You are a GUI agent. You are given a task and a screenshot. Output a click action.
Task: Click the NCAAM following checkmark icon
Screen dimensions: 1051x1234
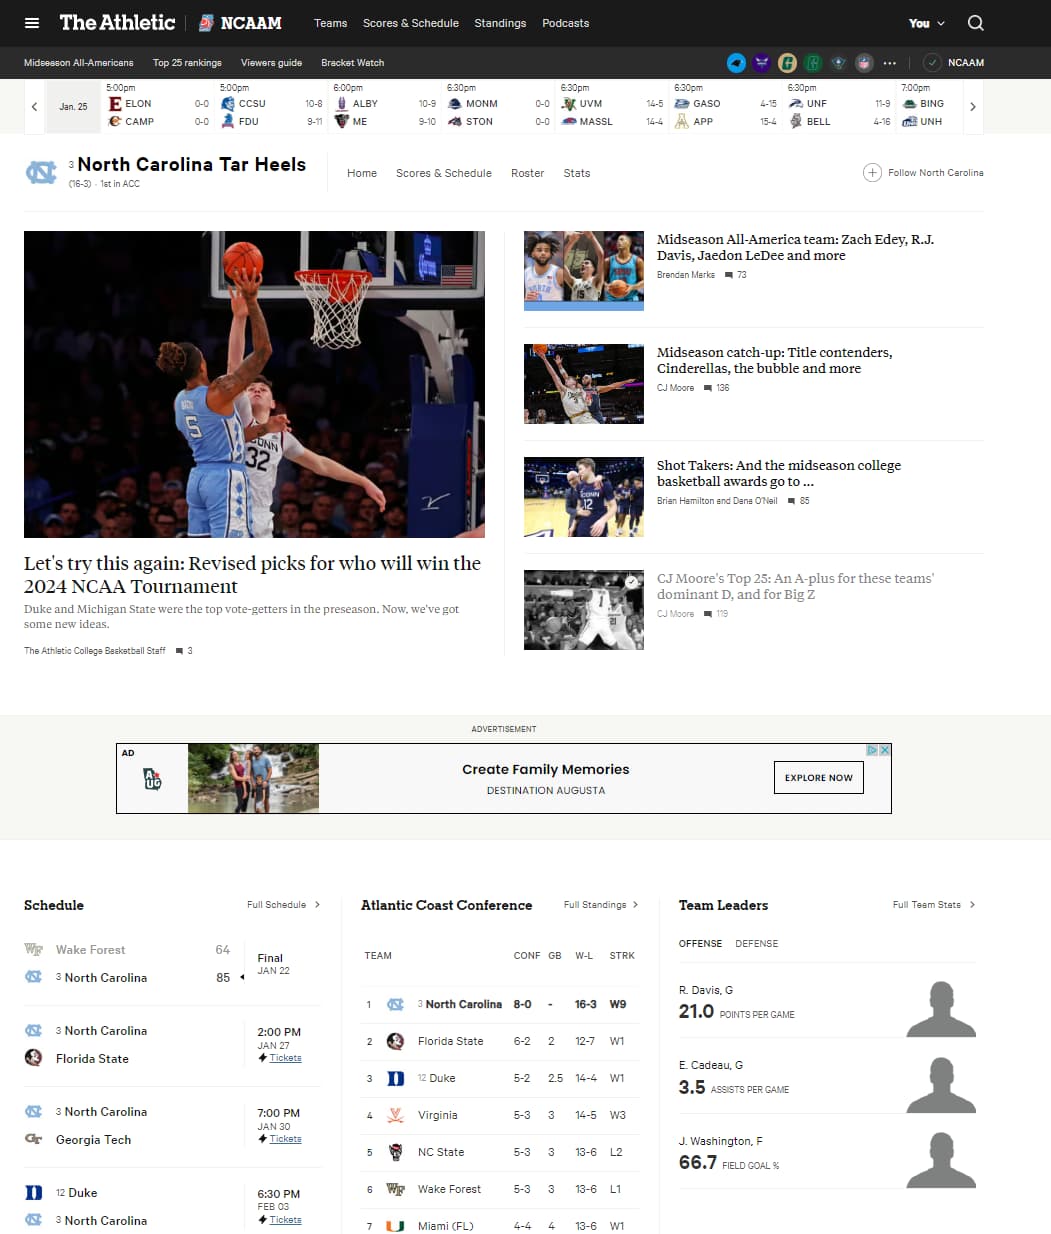tap(932, 63)
